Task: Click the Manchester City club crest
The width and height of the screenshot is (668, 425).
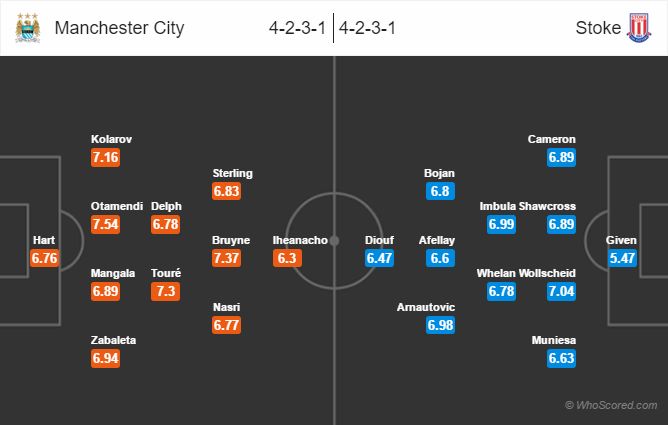Action: [27, 28]
